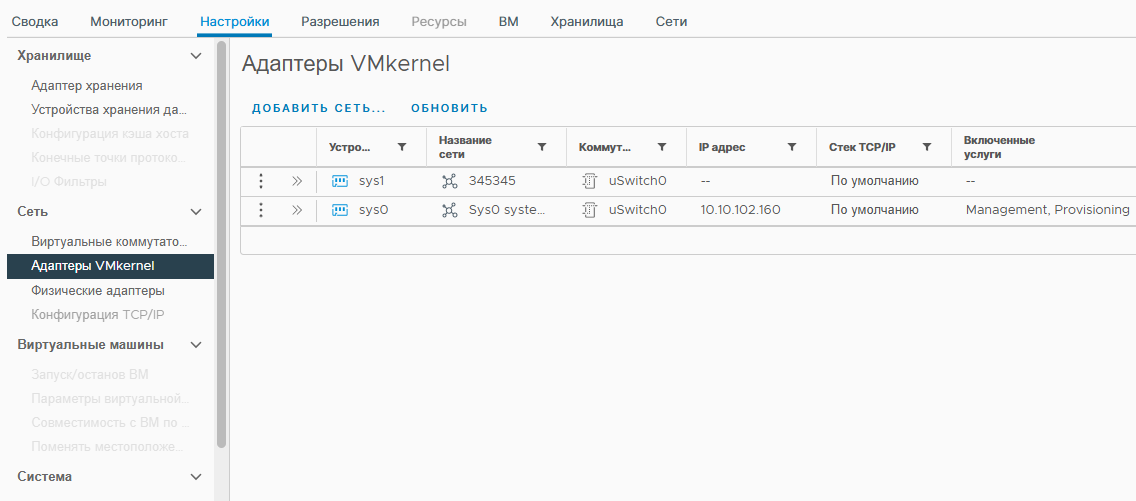Screen dimensions: 1136x501
Task: Sort by the Включенные услуги column header
Action: tap(999, 147)
